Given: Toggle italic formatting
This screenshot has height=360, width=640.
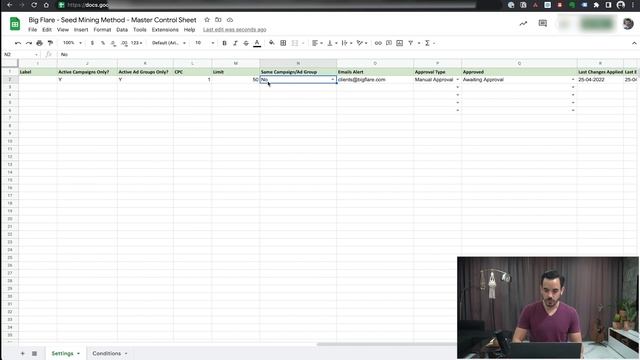Looking at the screenshot, I should [x=235, y=43].
